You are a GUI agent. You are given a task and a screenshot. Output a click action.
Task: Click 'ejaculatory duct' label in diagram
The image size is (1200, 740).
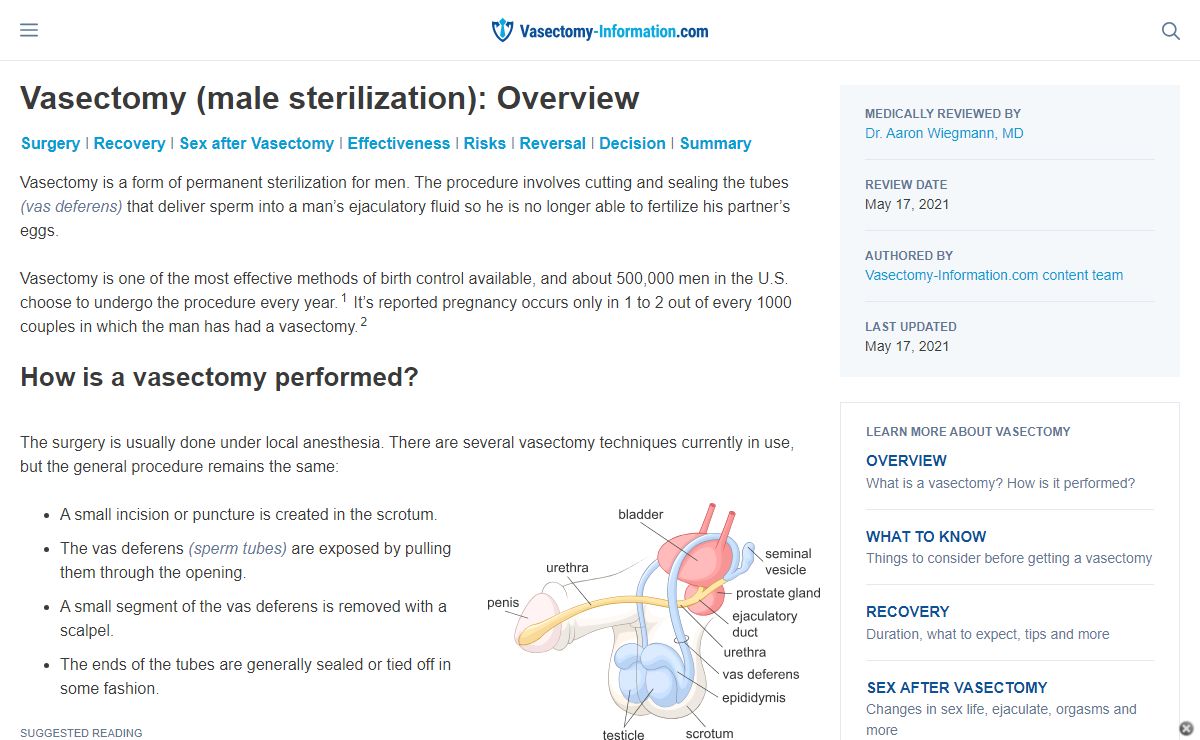765,624
